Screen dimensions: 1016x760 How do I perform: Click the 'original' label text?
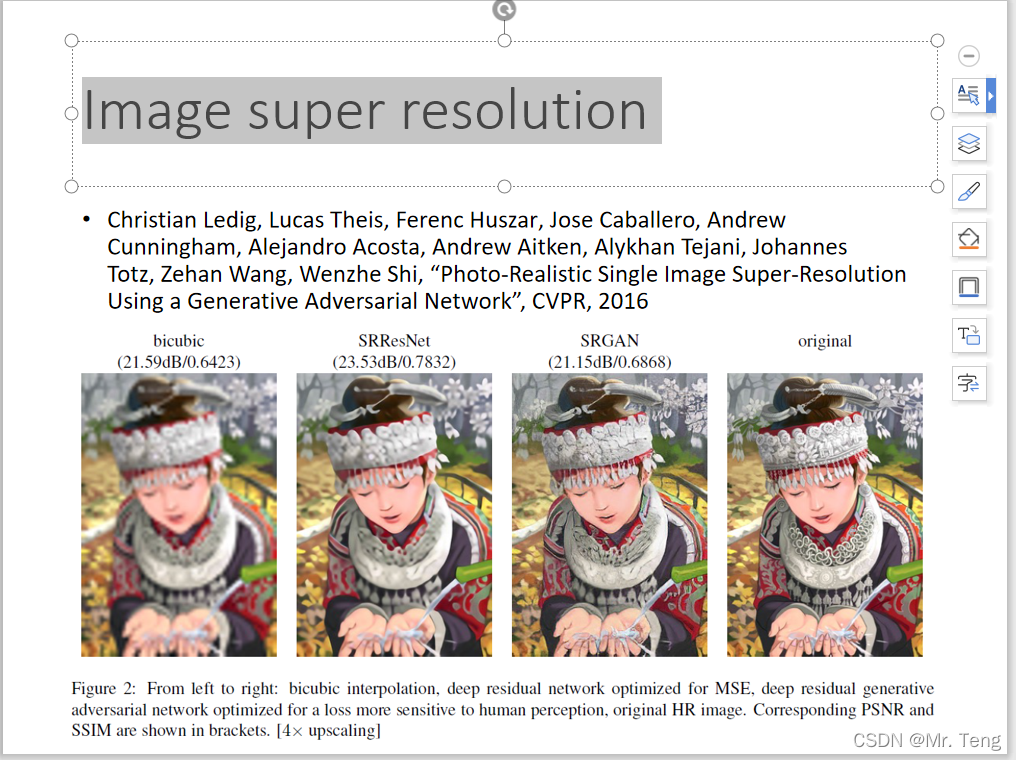tap(825, 341)
